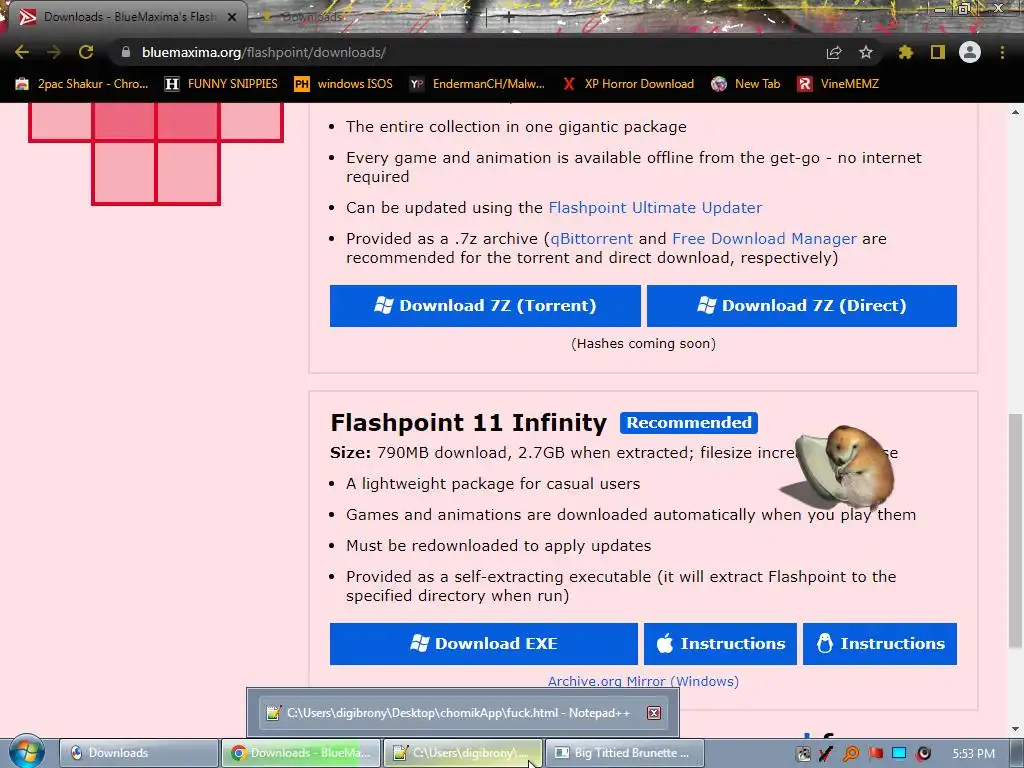Switch to Big Tittied Brunette taskbar button
This screenshot has width=1024, height=768.
[624, 753]
